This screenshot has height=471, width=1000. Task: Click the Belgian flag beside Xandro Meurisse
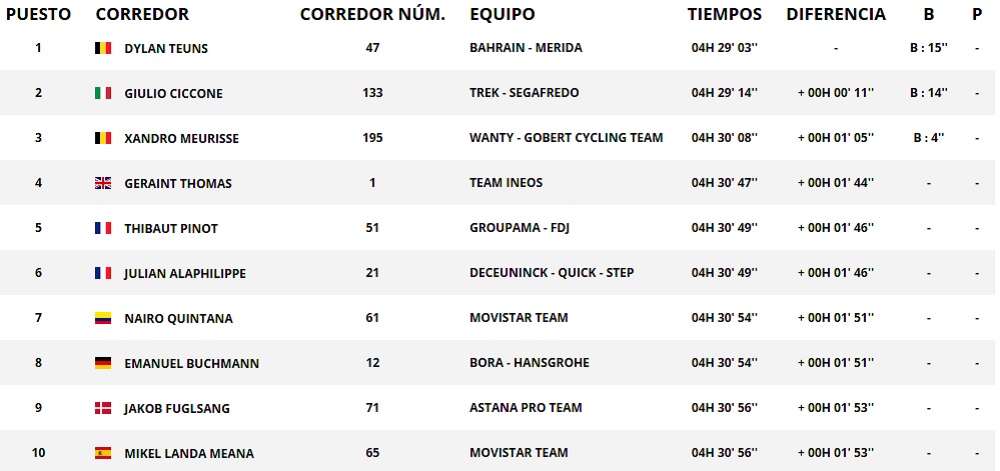point(103,138)
